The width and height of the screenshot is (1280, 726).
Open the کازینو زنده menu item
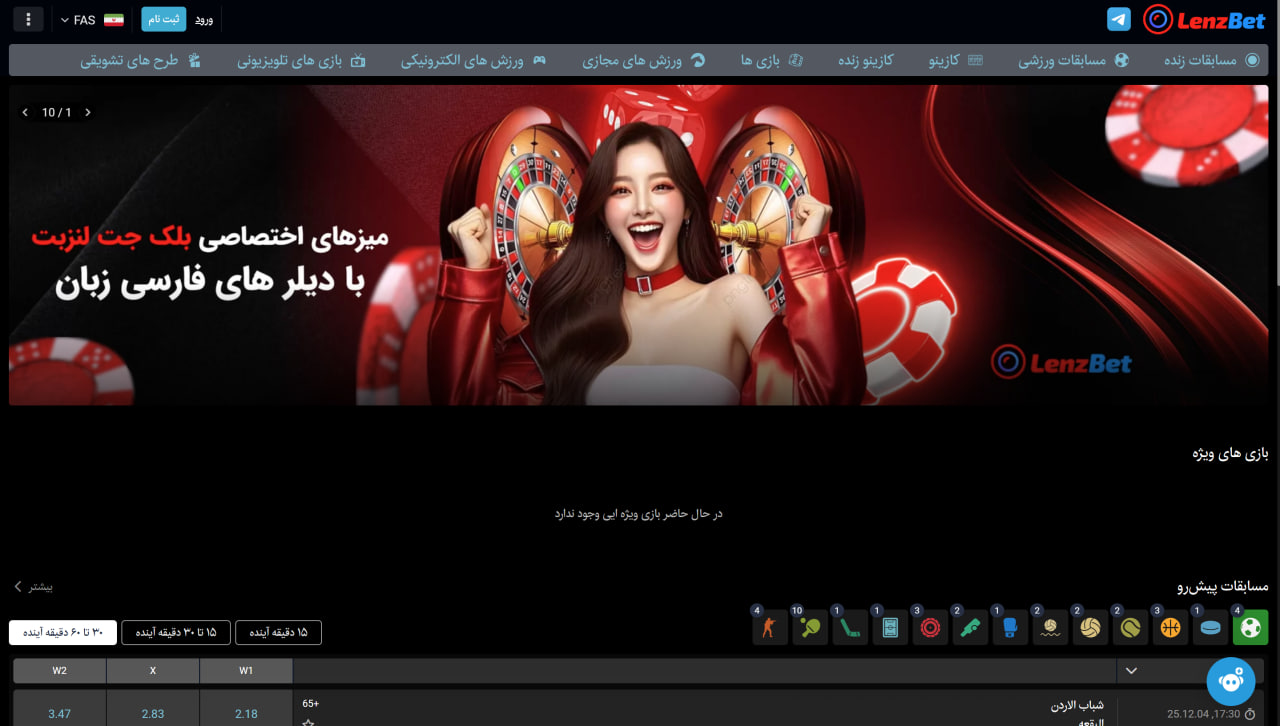[x=865, y=60]
